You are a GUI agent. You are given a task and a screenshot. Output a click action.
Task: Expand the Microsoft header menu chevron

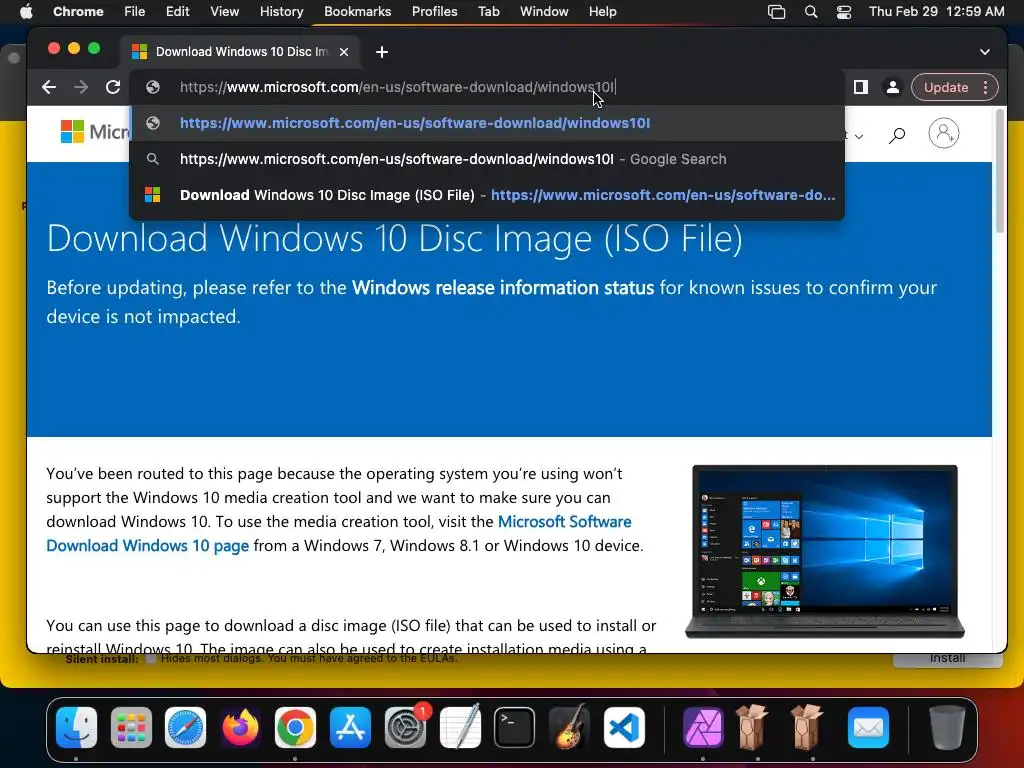click(x=858, y=136)
